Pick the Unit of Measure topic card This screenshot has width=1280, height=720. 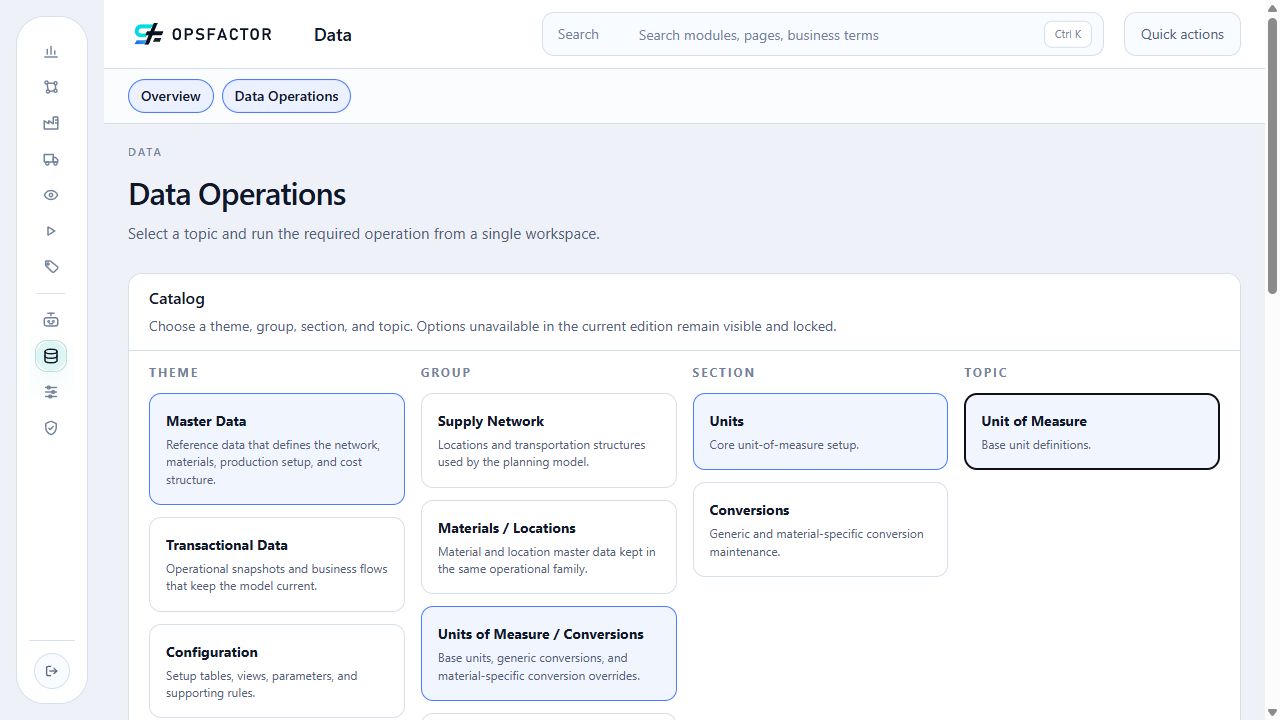tap(1092, 431)
